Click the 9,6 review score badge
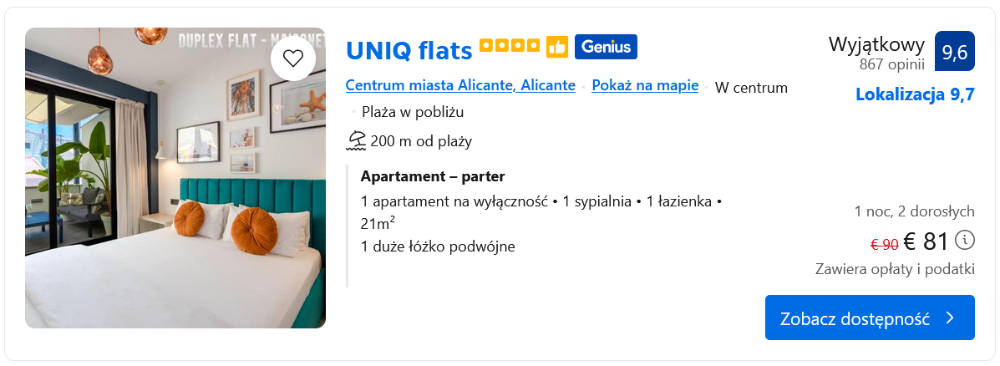This screenshot has height=366, width=1000. [955, 51]
